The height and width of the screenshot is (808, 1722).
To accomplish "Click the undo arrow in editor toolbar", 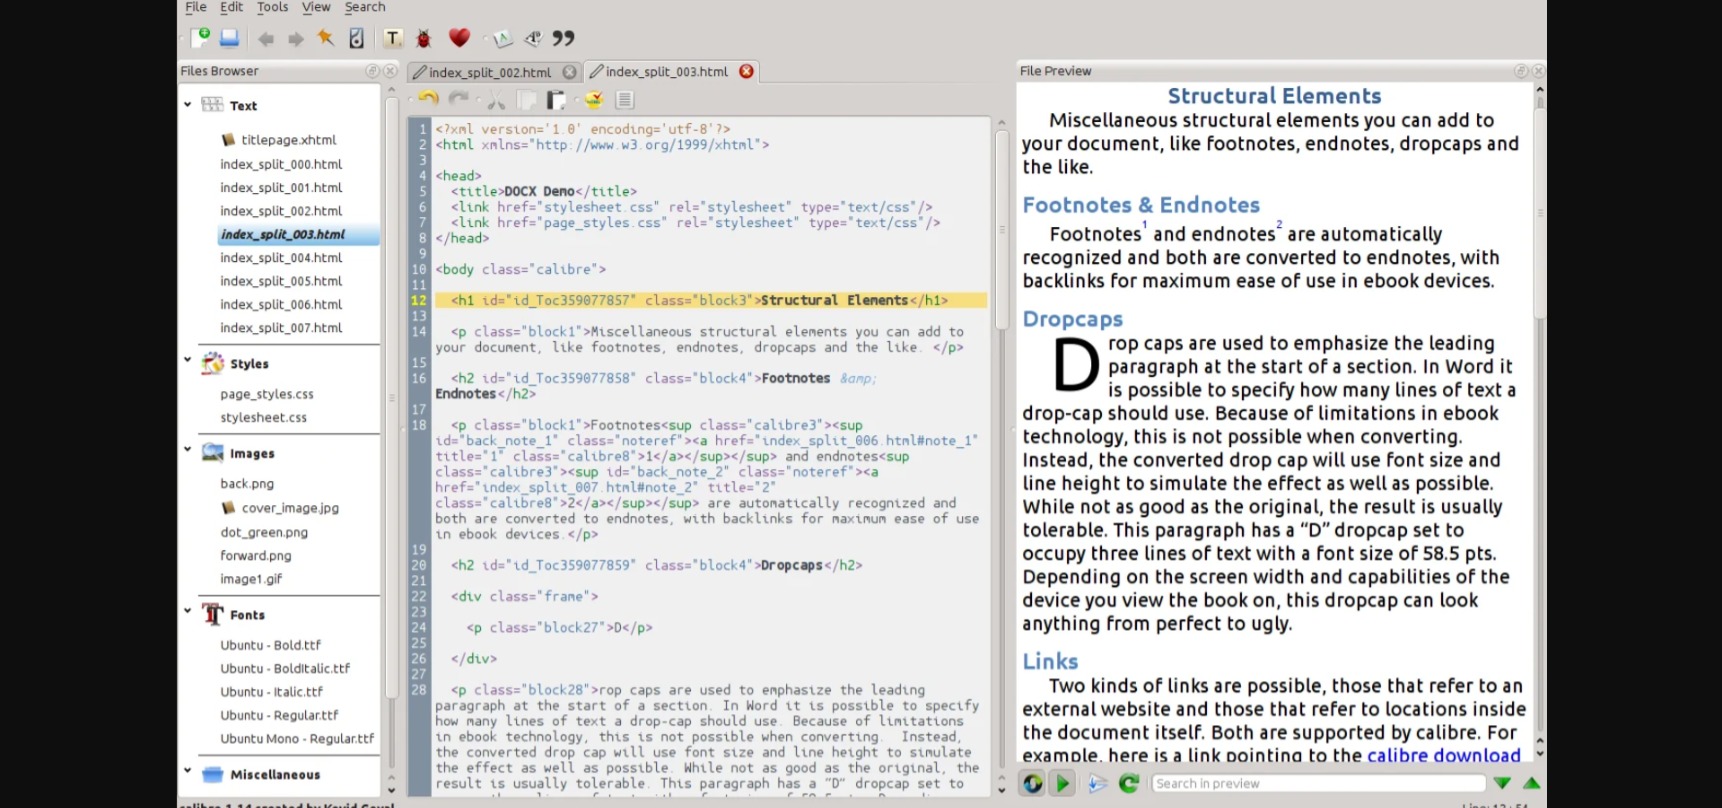I will click(x=429, y=99).
